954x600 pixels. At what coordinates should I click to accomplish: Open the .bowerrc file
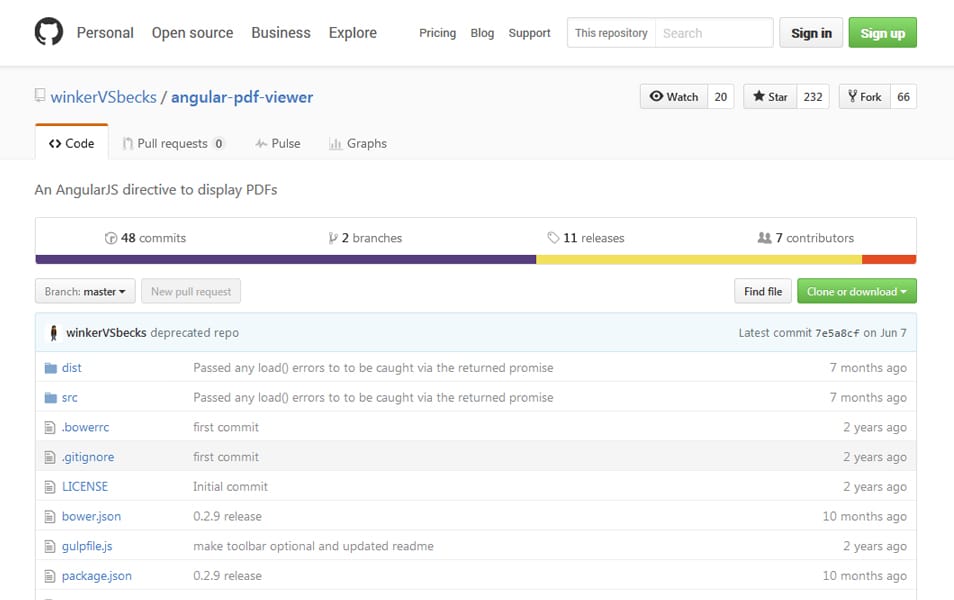[86, 427]
